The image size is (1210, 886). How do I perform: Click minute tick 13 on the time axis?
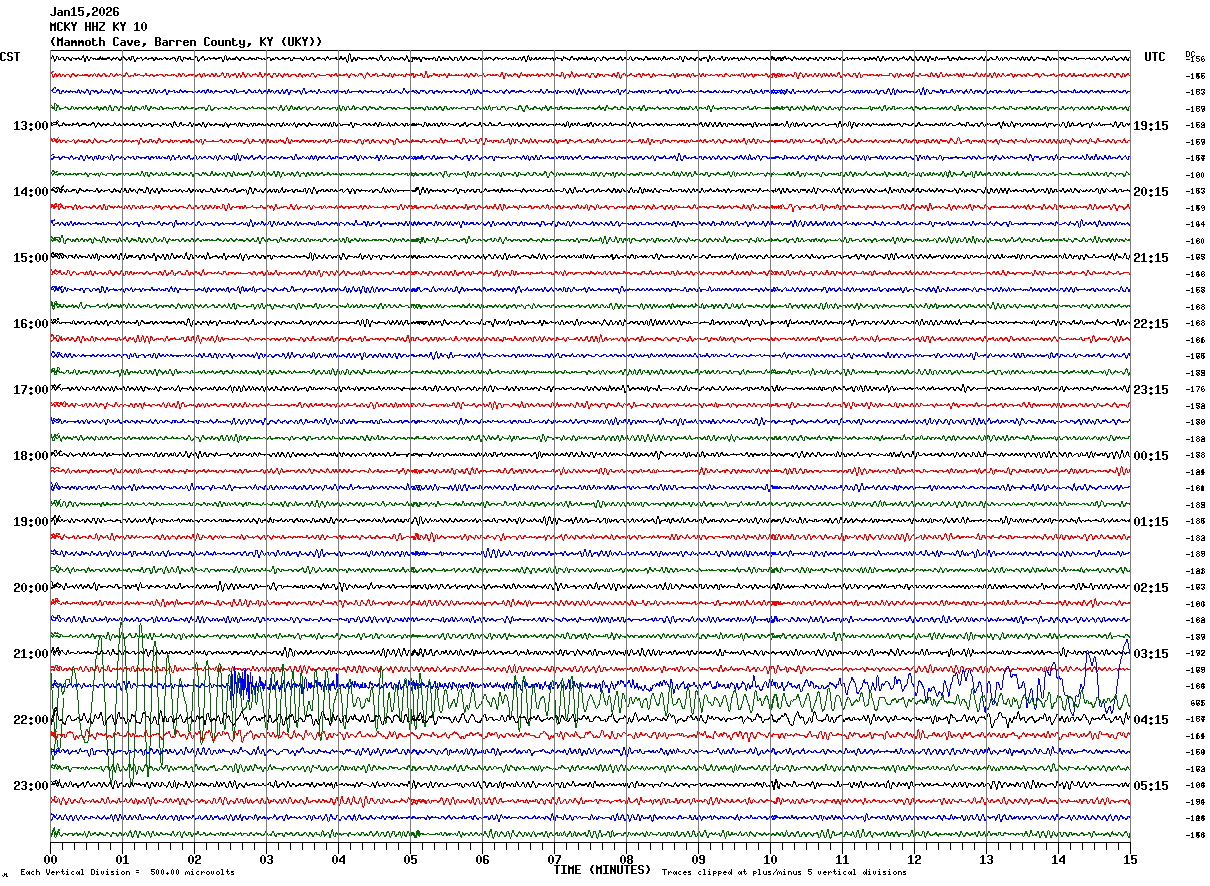tap(986, 859)
